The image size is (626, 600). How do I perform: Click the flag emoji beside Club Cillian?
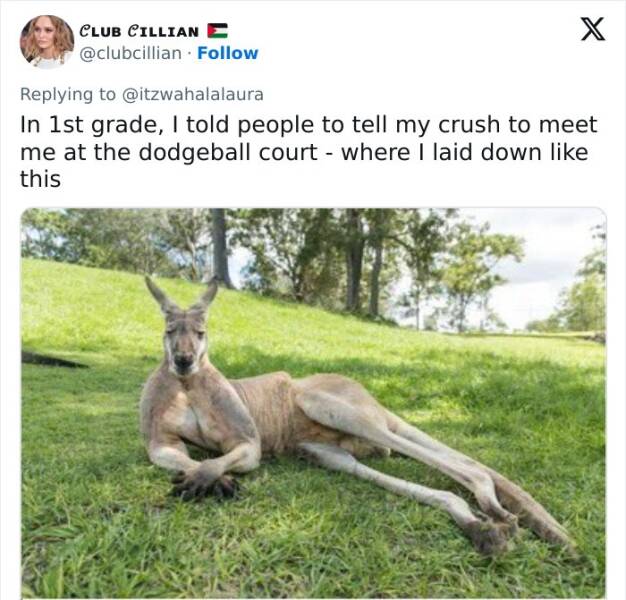217,31
